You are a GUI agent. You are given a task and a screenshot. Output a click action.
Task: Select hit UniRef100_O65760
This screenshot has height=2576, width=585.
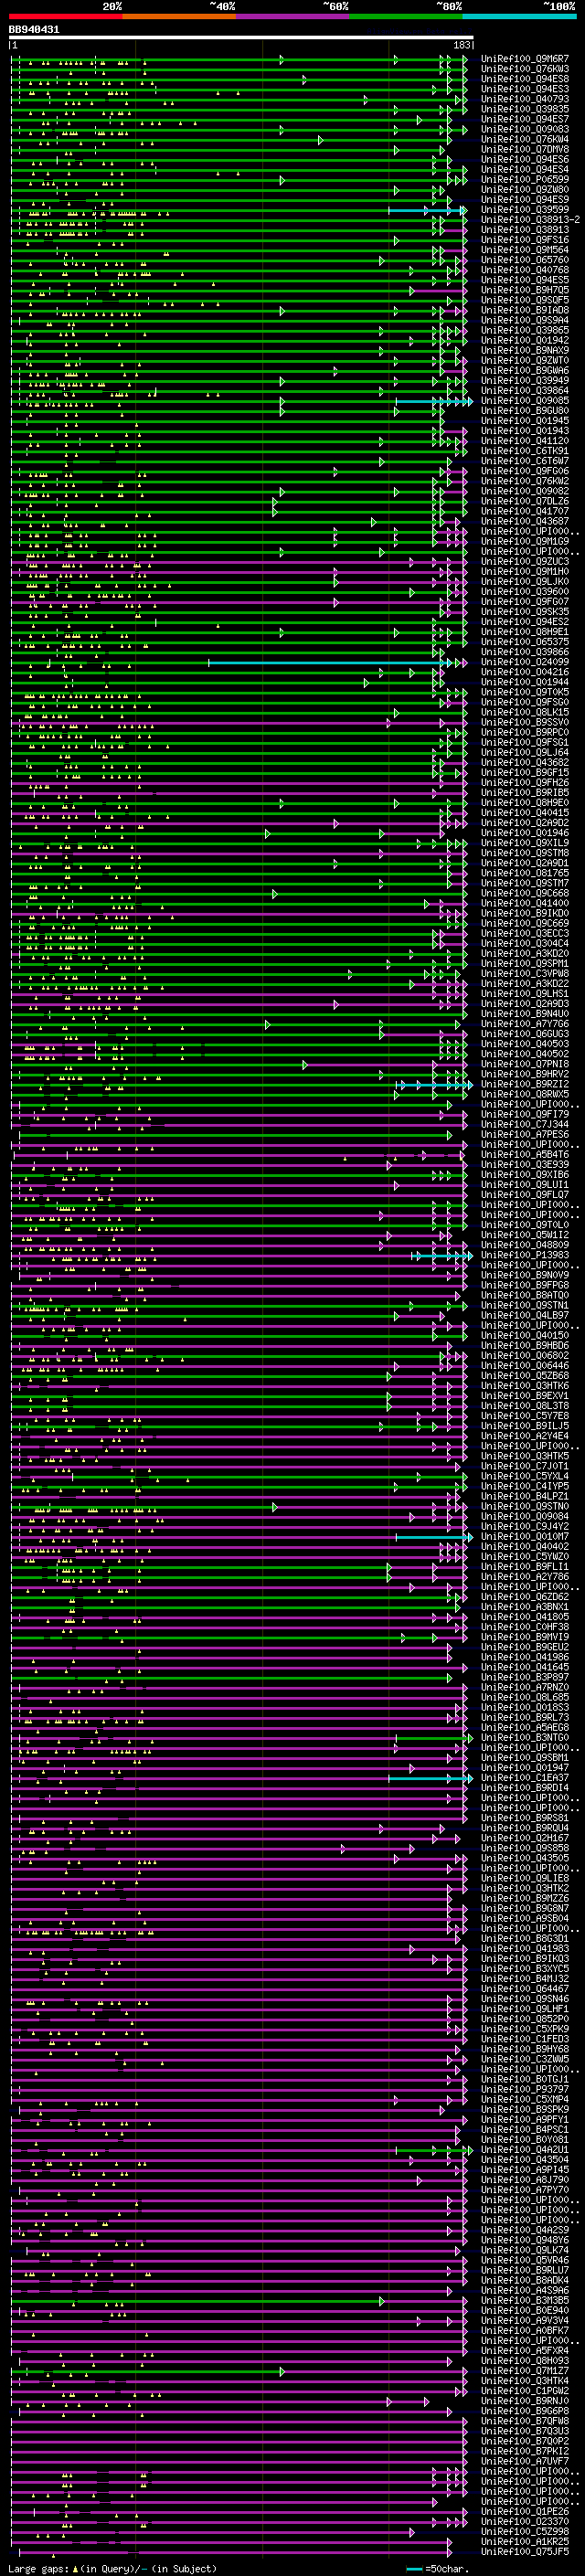(525, 260)
